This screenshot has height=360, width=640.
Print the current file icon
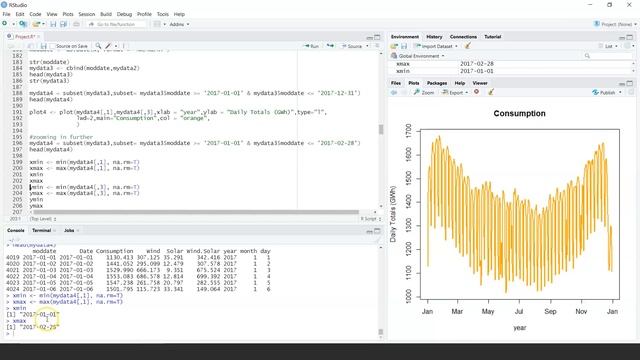coord(76,24)
